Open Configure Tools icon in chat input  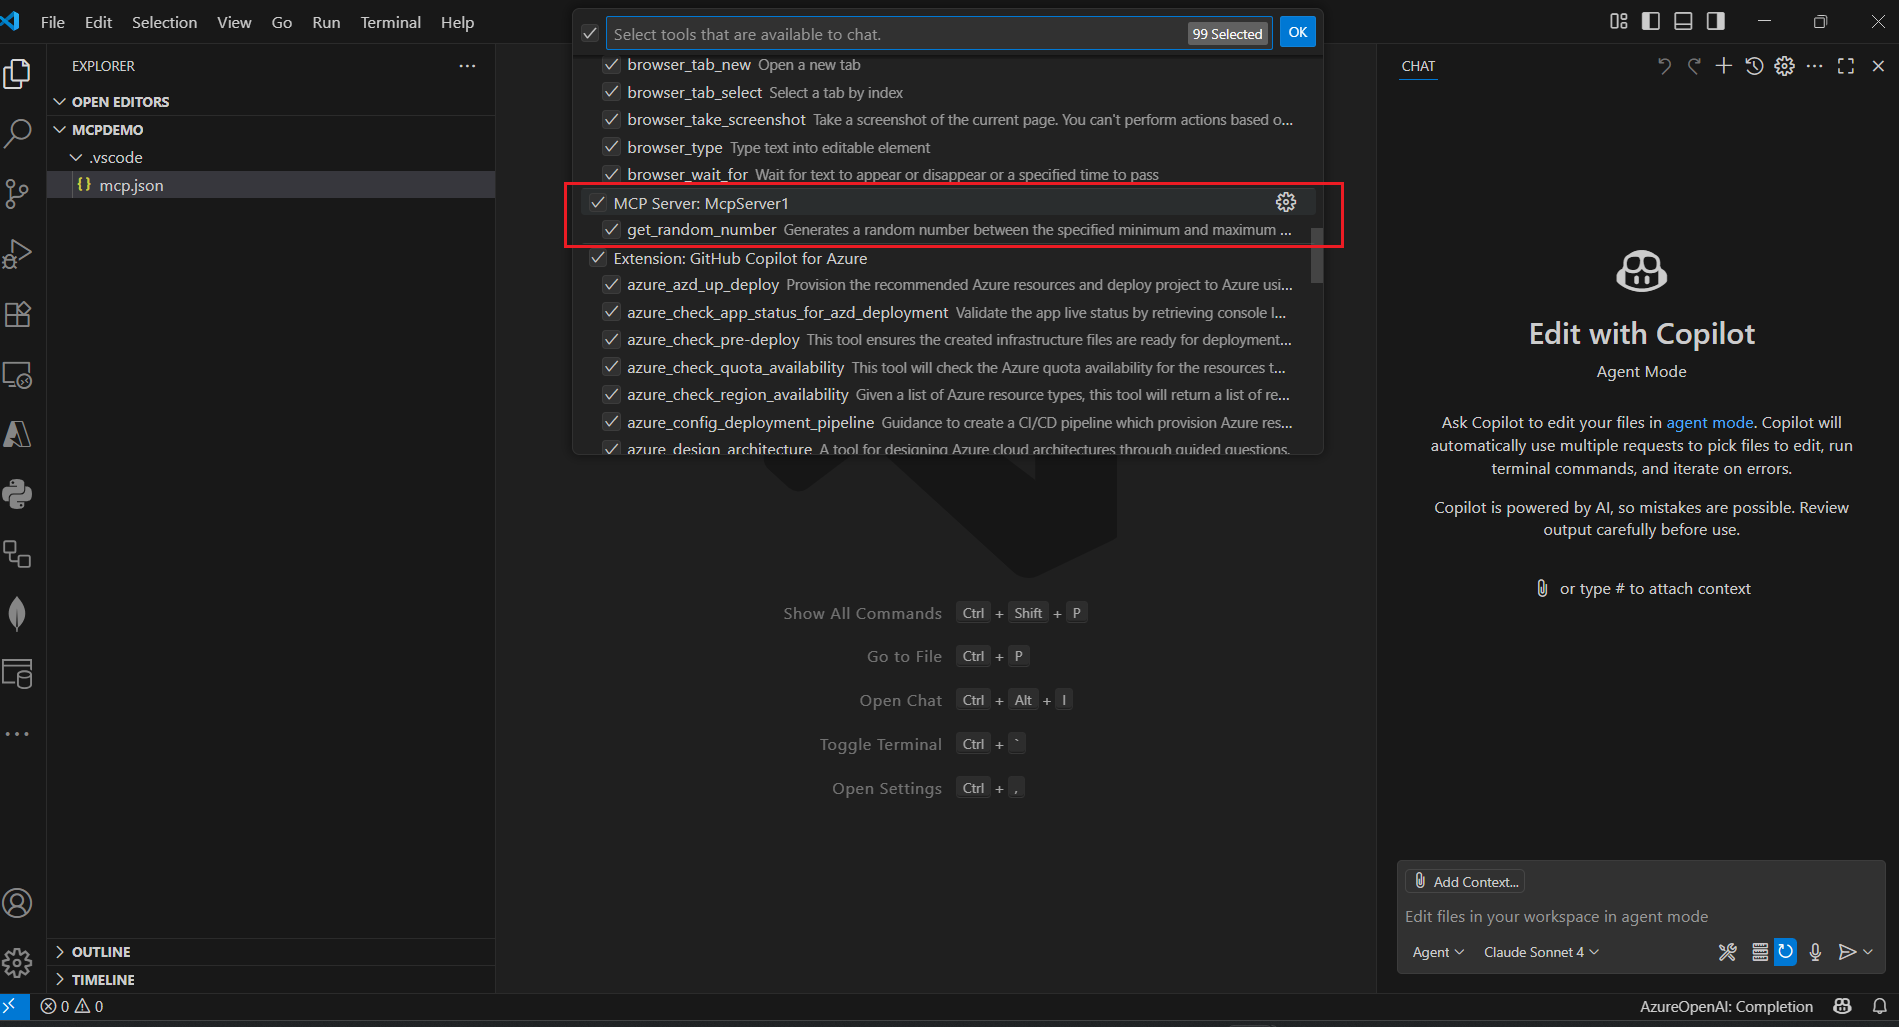coord(1728,952)
